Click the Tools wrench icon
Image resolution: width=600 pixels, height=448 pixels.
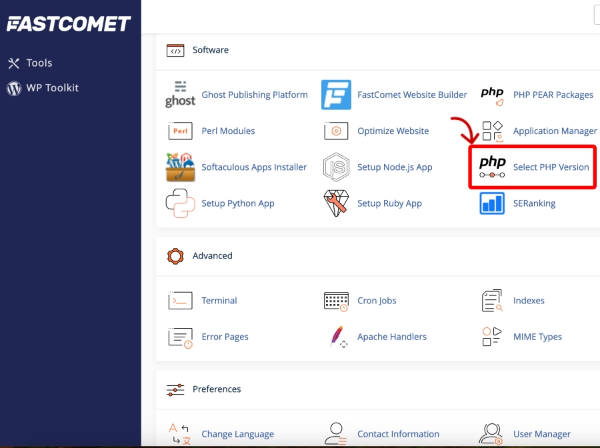click(x=14, y=63)
